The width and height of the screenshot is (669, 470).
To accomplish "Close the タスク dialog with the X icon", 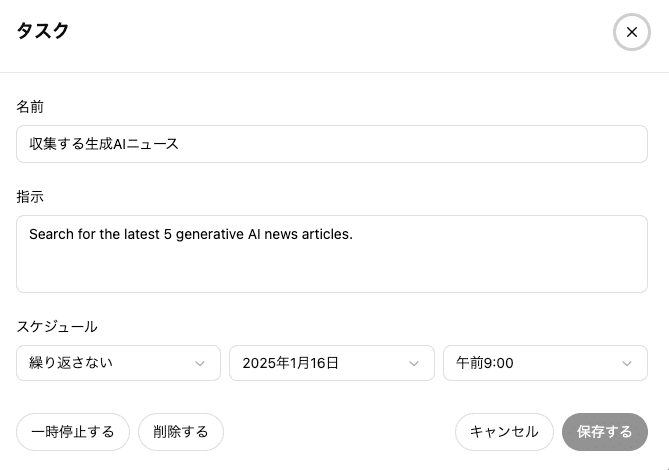I will point(631,32).
